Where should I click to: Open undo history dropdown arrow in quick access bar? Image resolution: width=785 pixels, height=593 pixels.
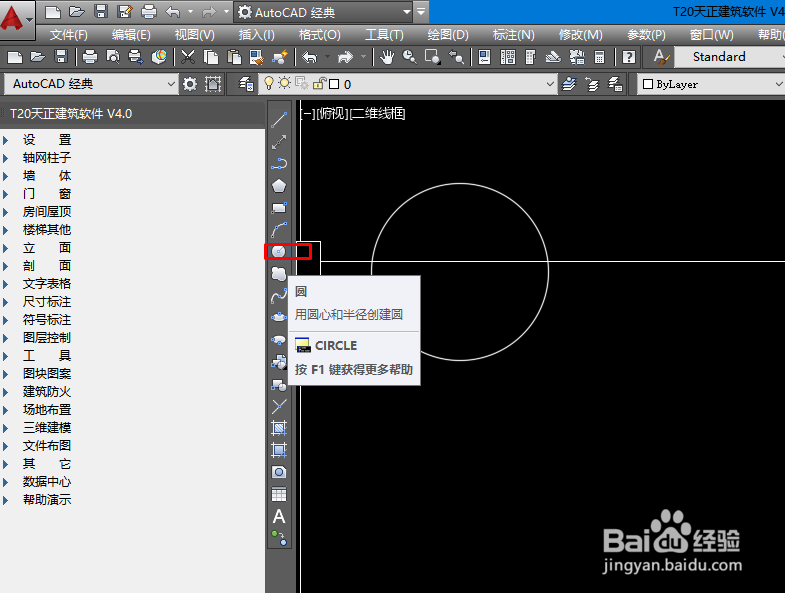coord(190,12)
